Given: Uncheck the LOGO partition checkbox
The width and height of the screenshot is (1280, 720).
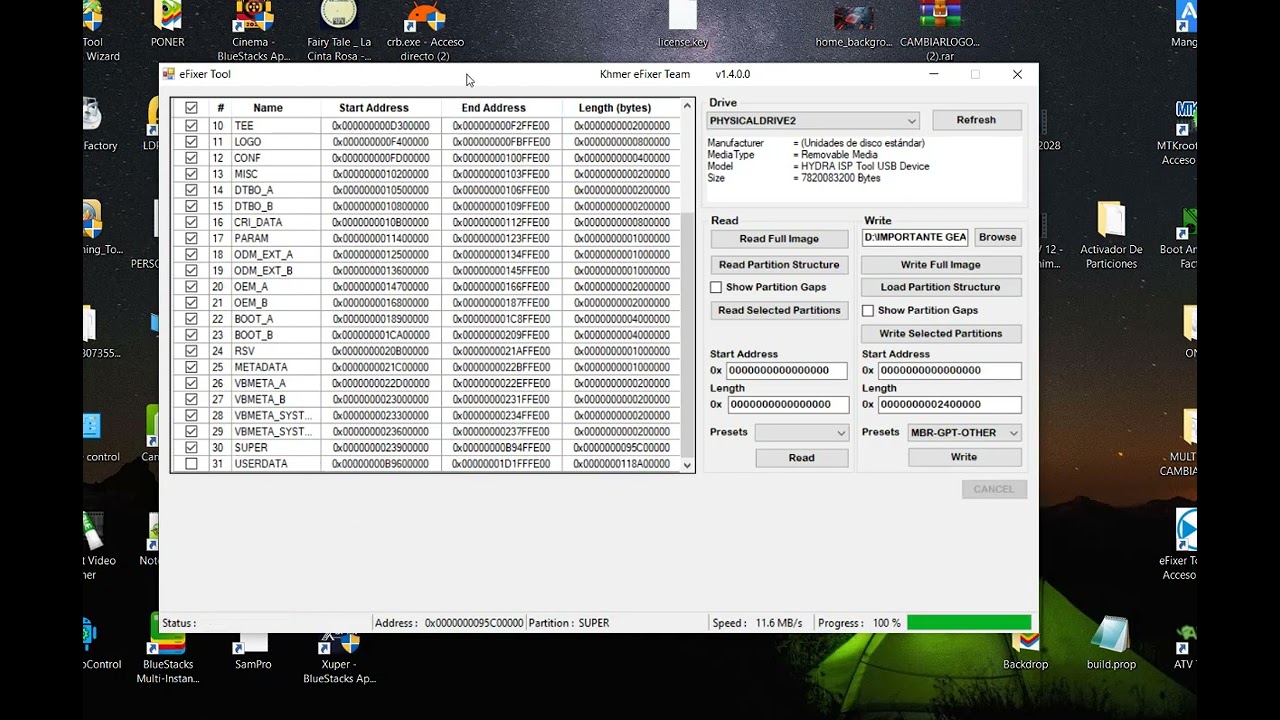Looking at the screenshot, I should [191, 142].
